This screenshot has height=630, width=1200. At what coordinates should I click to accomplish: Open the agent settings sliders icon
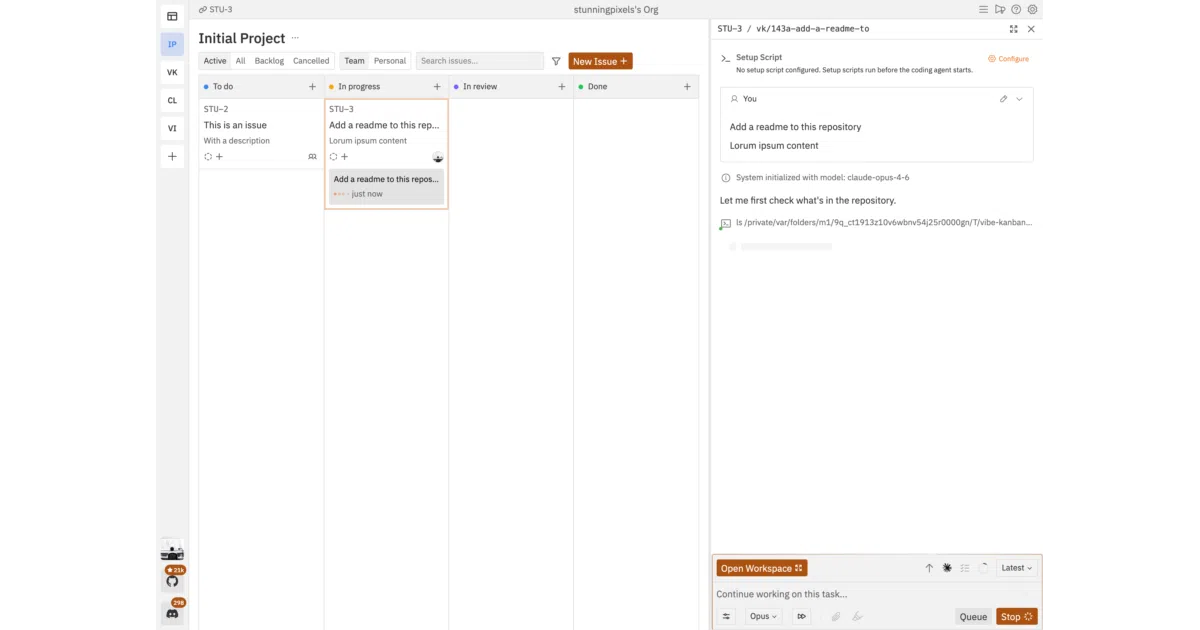(727, 616)
